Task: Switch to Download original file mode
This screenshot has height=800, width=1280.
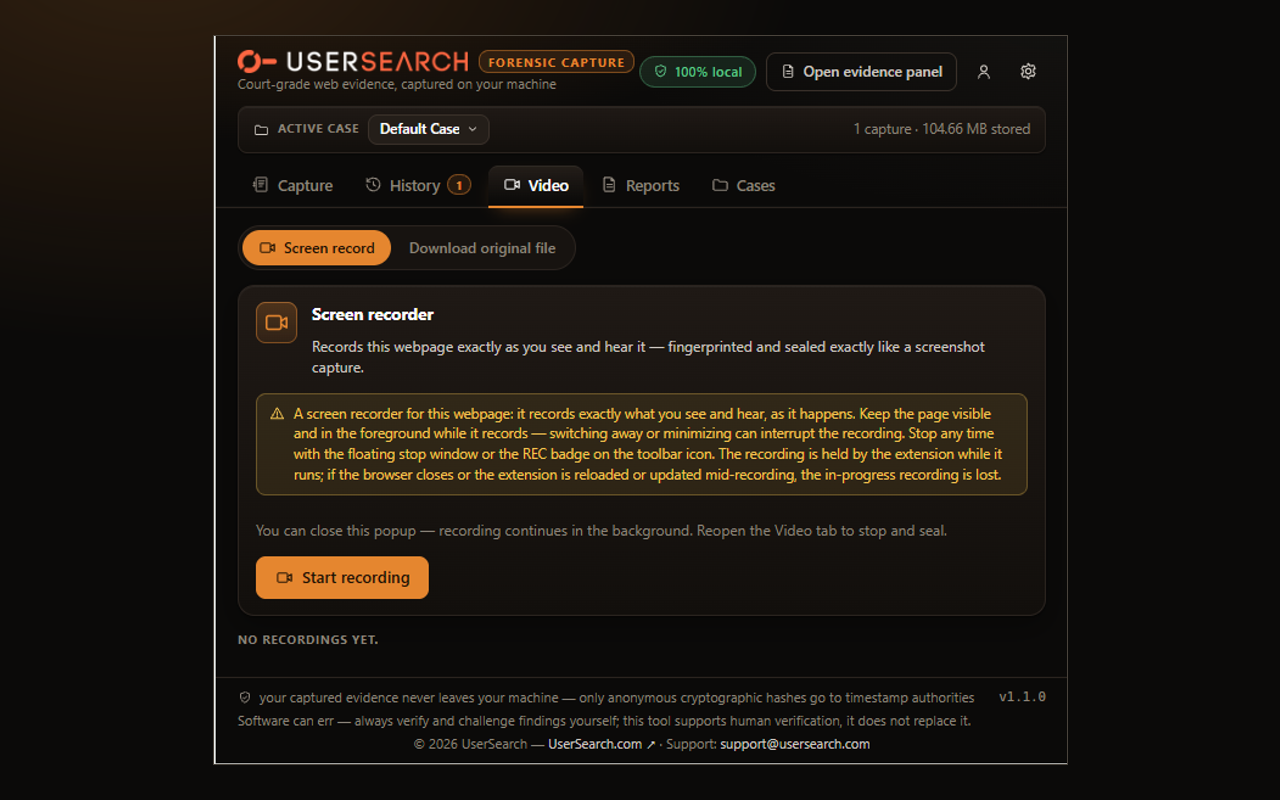Action: pos(482,248)
